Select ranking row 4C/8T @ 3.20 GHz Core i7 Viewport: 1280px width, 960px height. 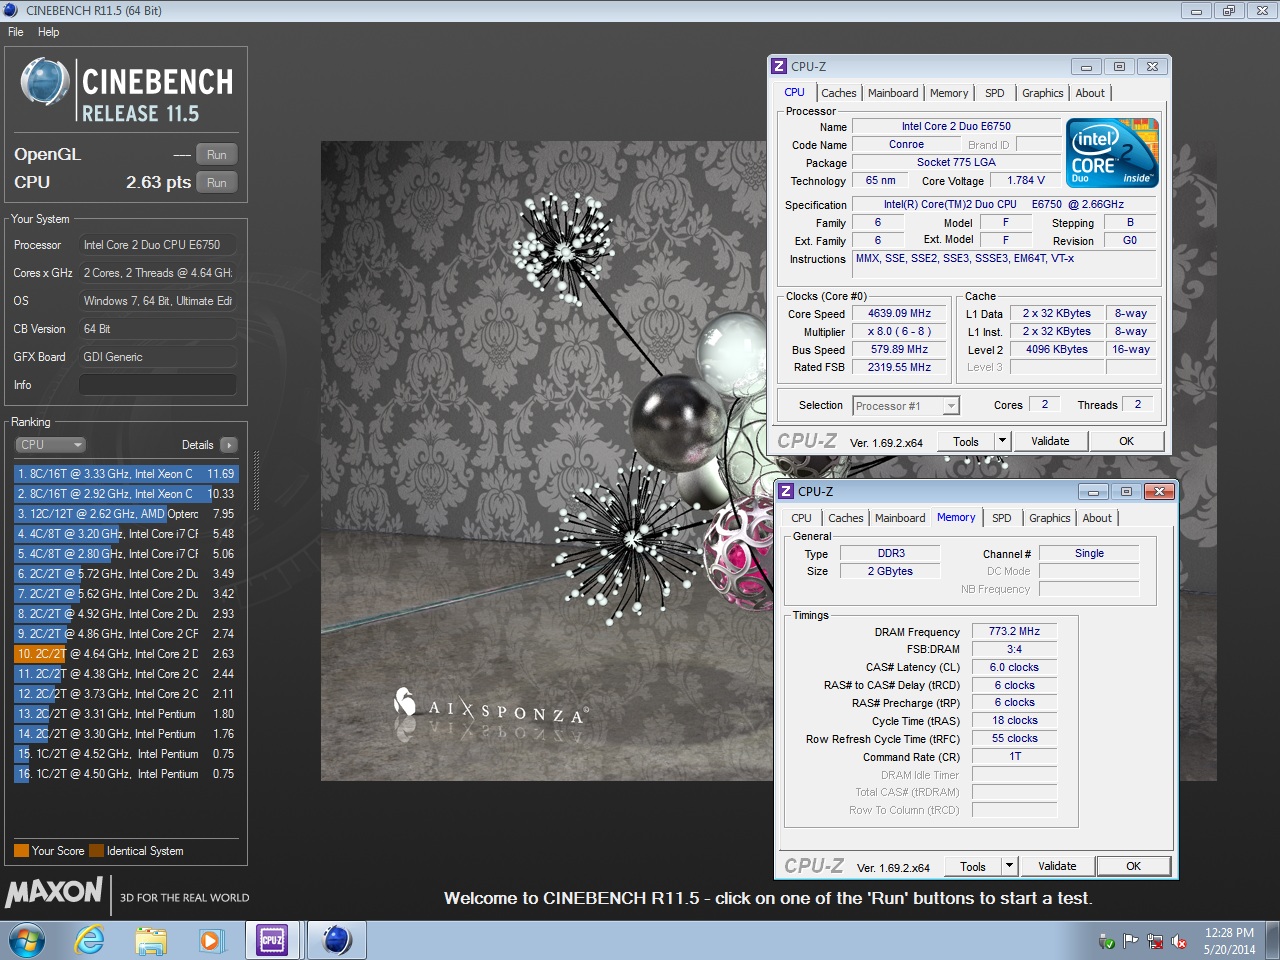[x=126, y=534]
